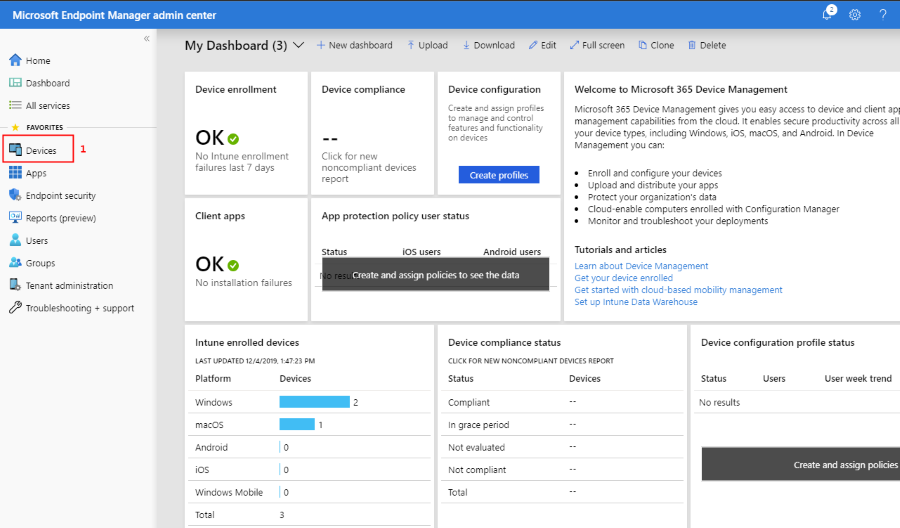Expand the My Dashboard (3) dropdown chevron
The height and width of the screenshot is (528, 900).
pos(298,45)
